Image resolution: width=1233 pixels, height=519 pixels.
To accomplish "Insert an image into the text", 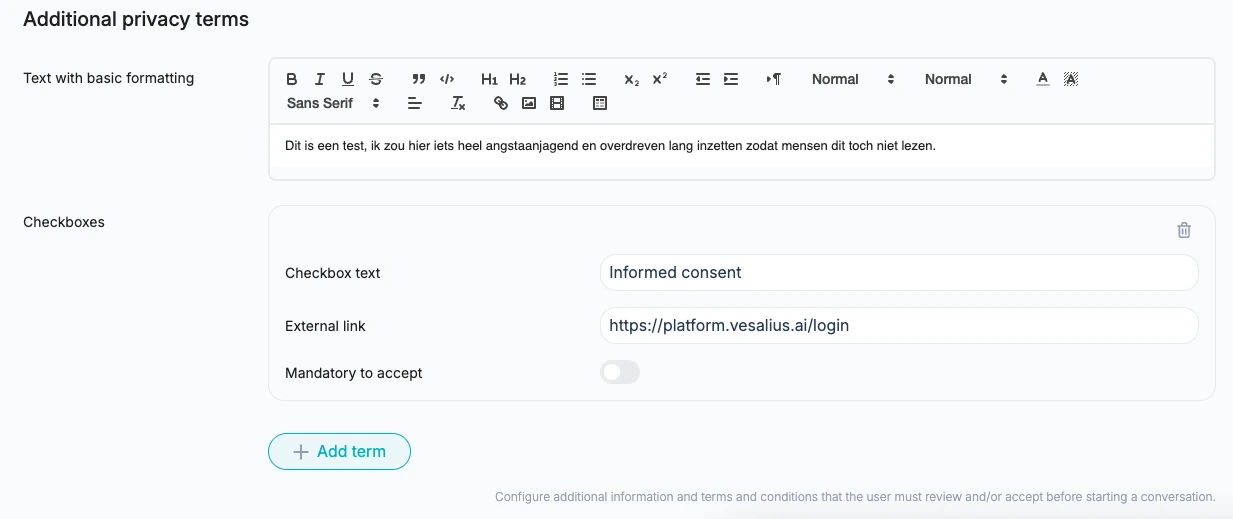I will coord(529,103).
